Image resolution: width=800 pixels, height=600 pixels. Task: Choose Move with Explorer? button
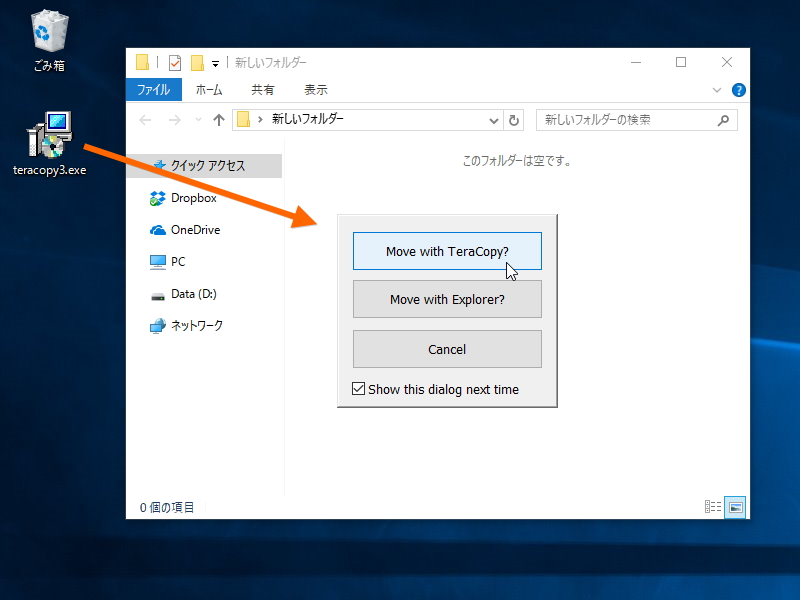point(447,299)
